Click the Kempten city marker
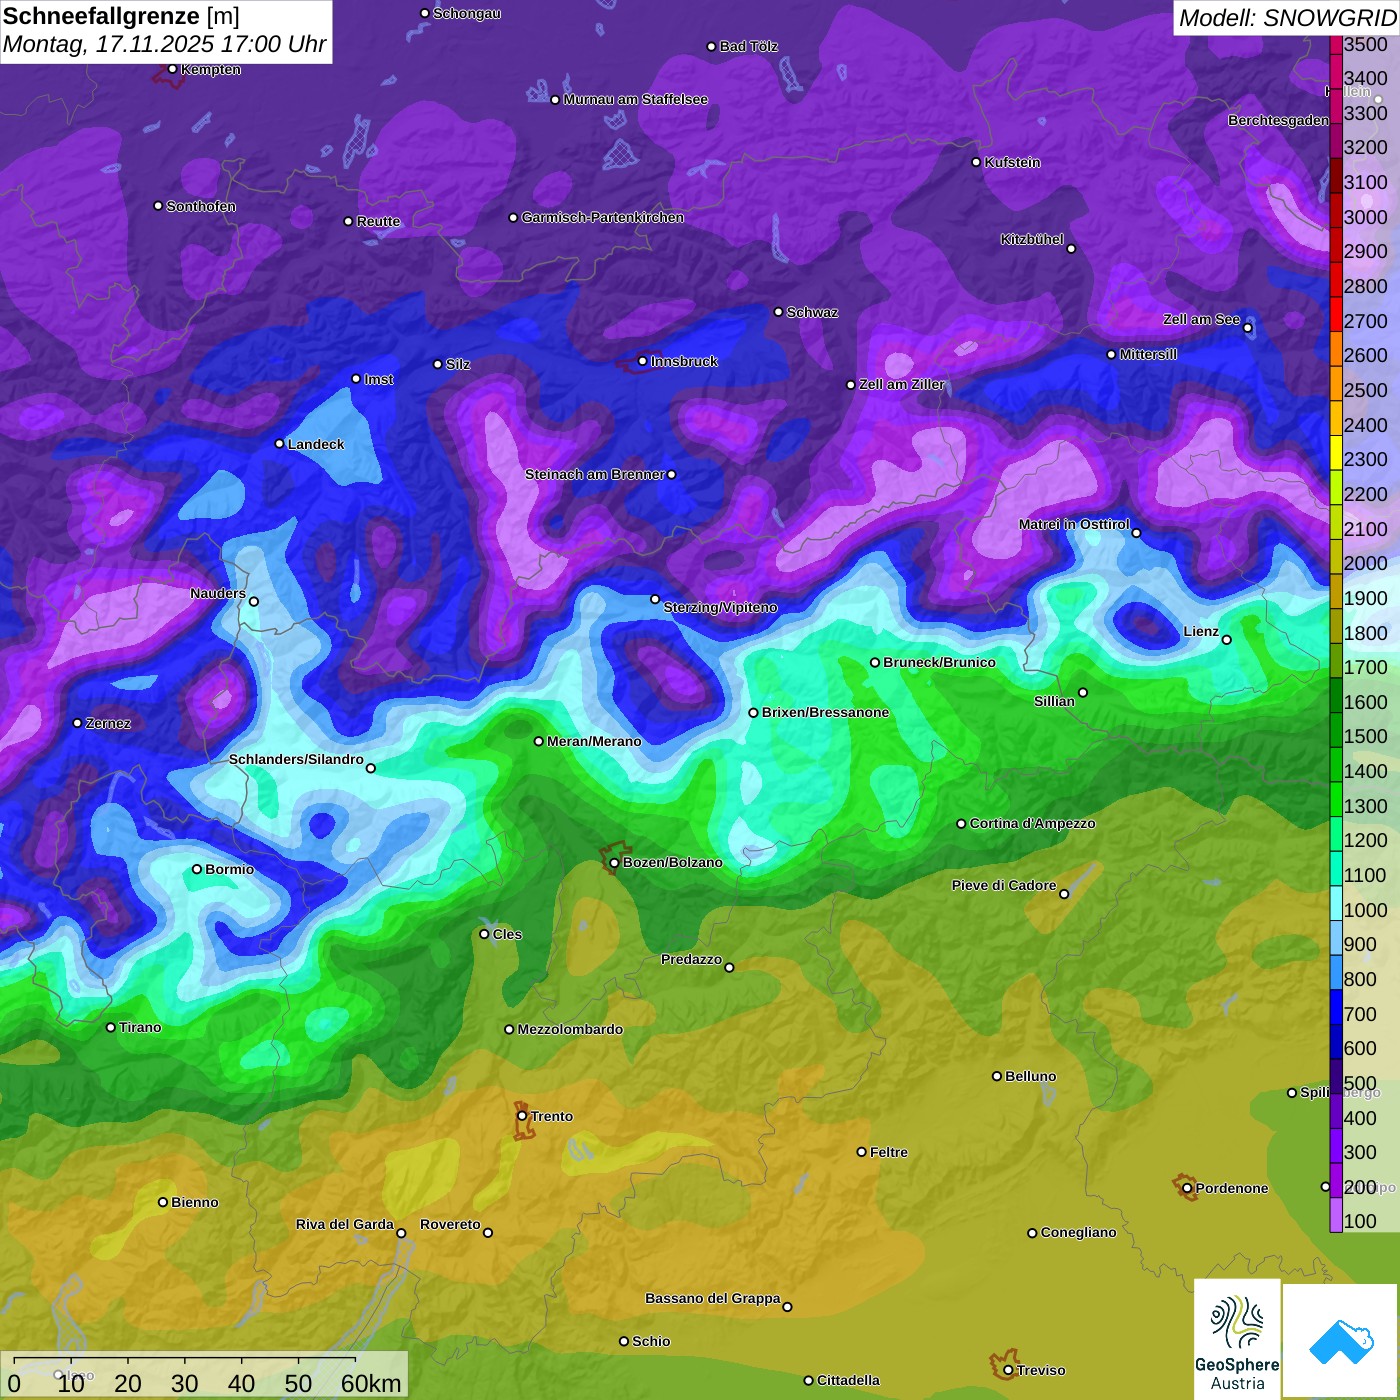Screen dimensions: 1400x1400 (173, 69)
